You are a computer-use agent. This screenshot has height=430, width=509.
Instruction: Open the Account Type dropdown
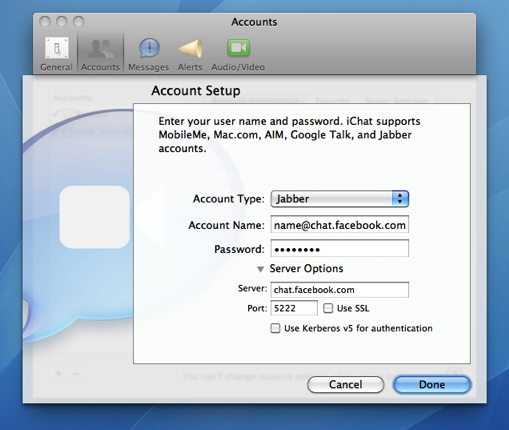point(340,199)
